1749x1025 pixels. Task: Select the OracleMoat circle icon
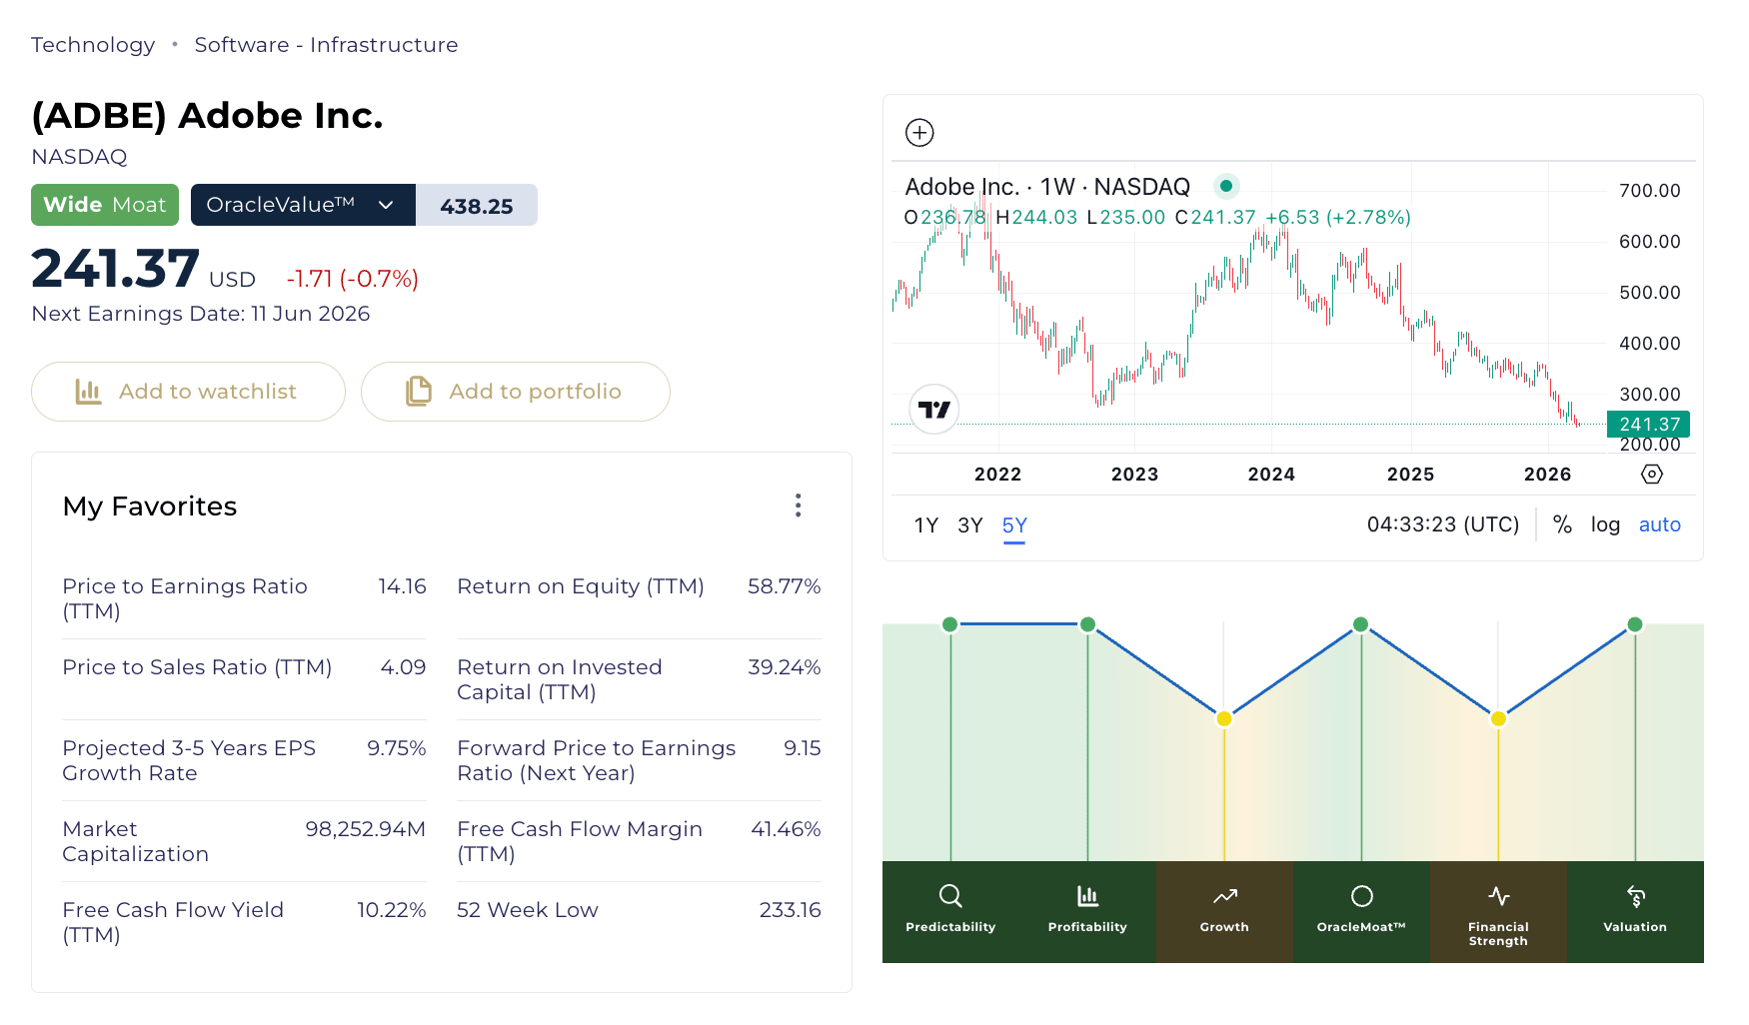click(1361, 896)
